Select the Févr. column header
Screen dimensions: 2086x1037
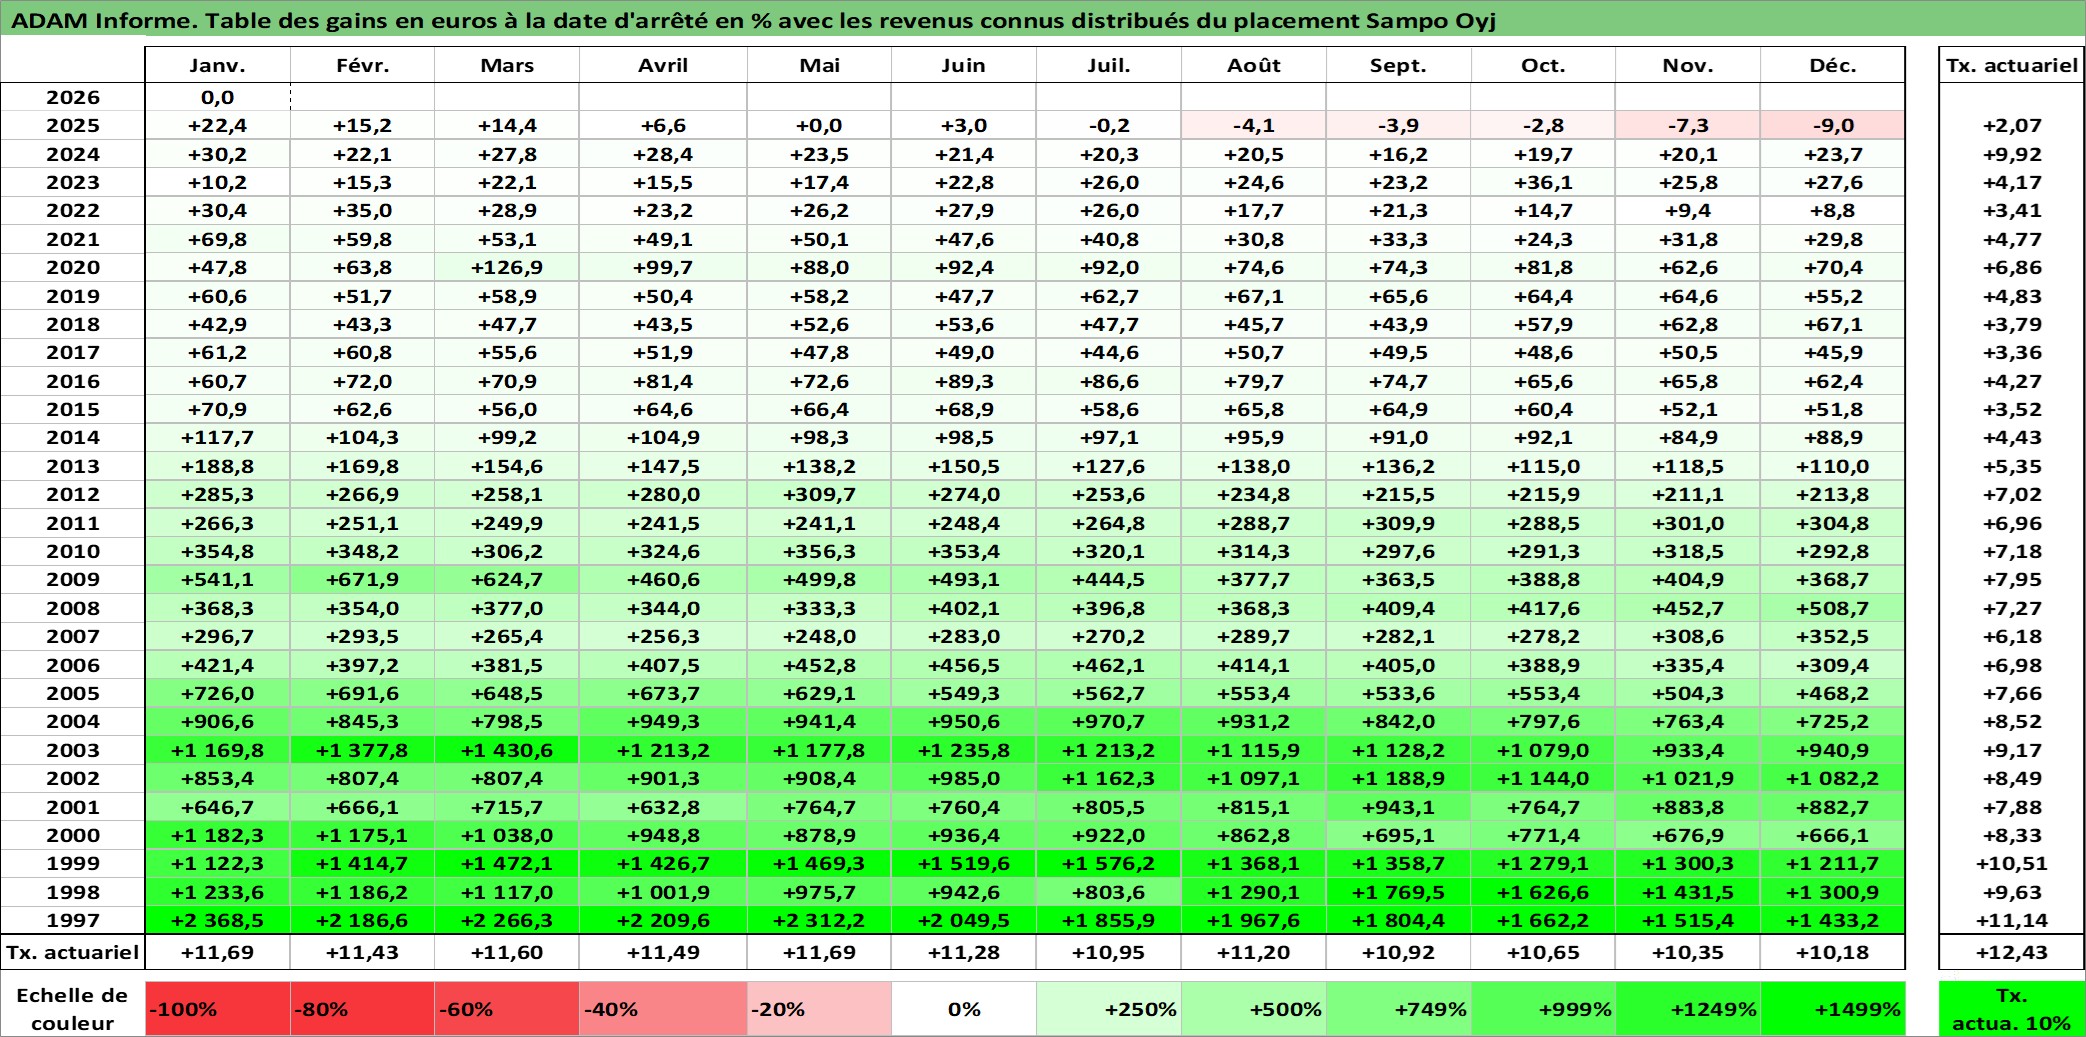pos(362,65)
